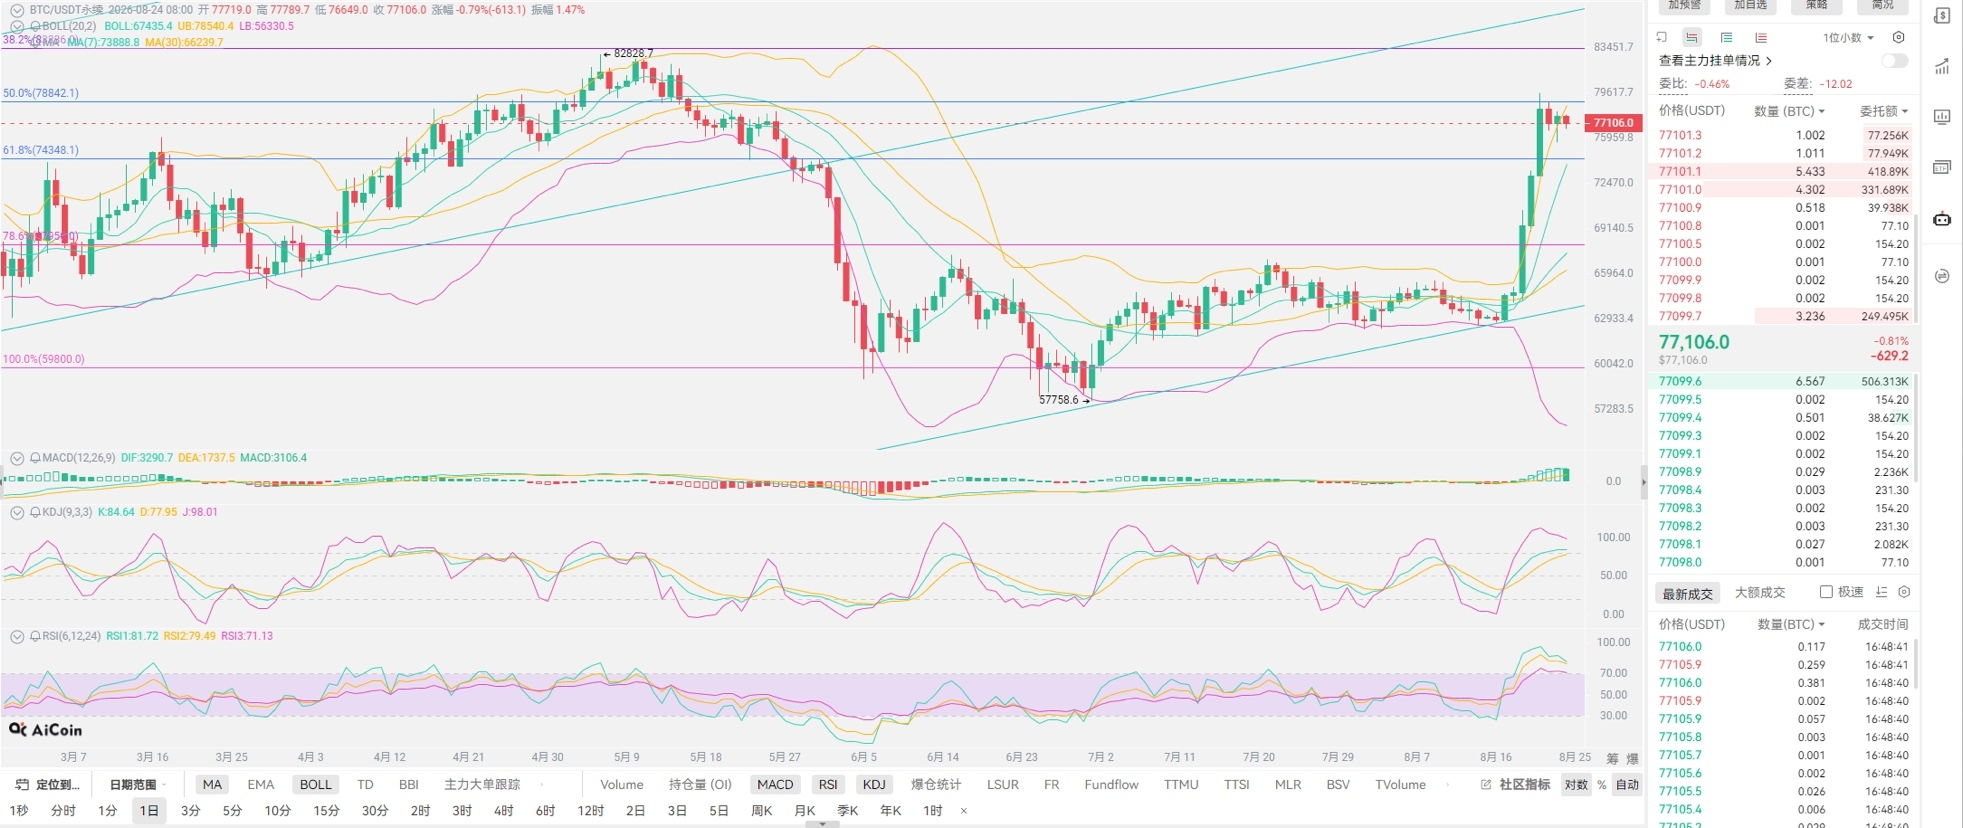Select the 周K timeframe

[762, 811]
